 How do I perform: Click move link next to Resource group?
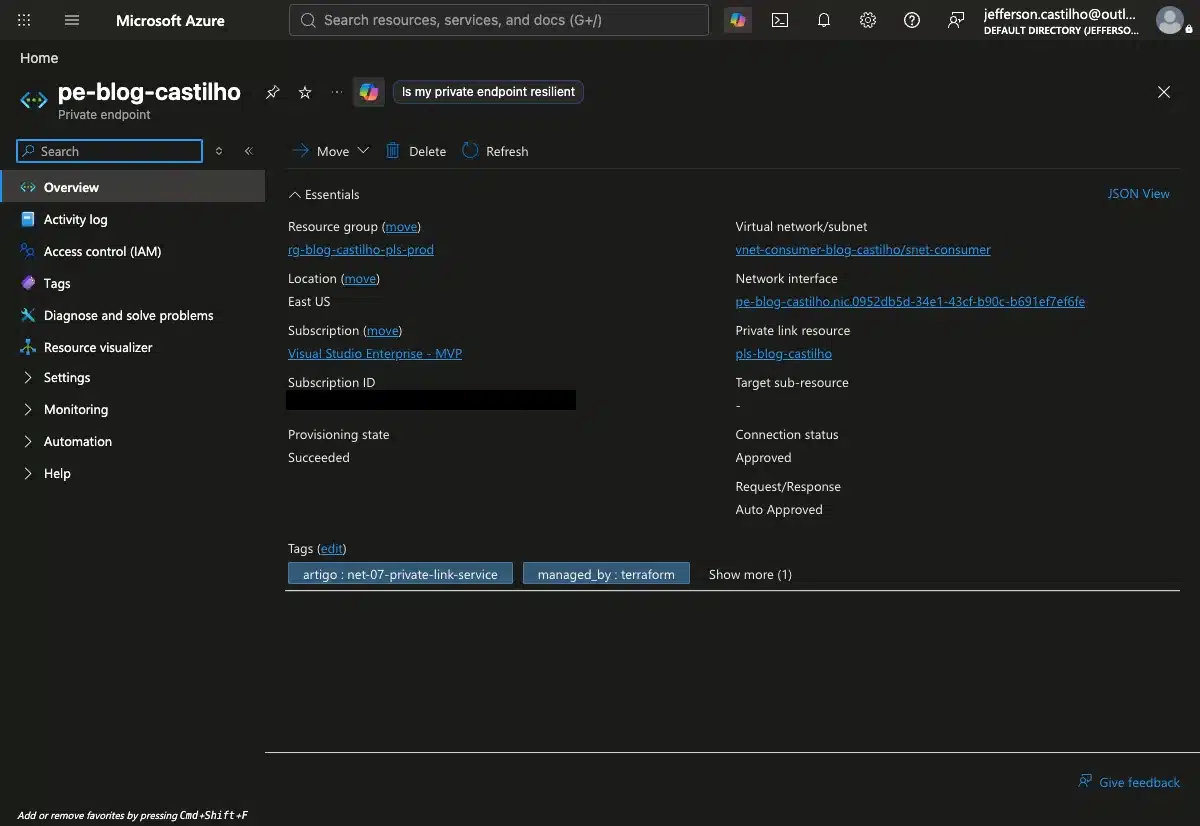click(401, 227)
